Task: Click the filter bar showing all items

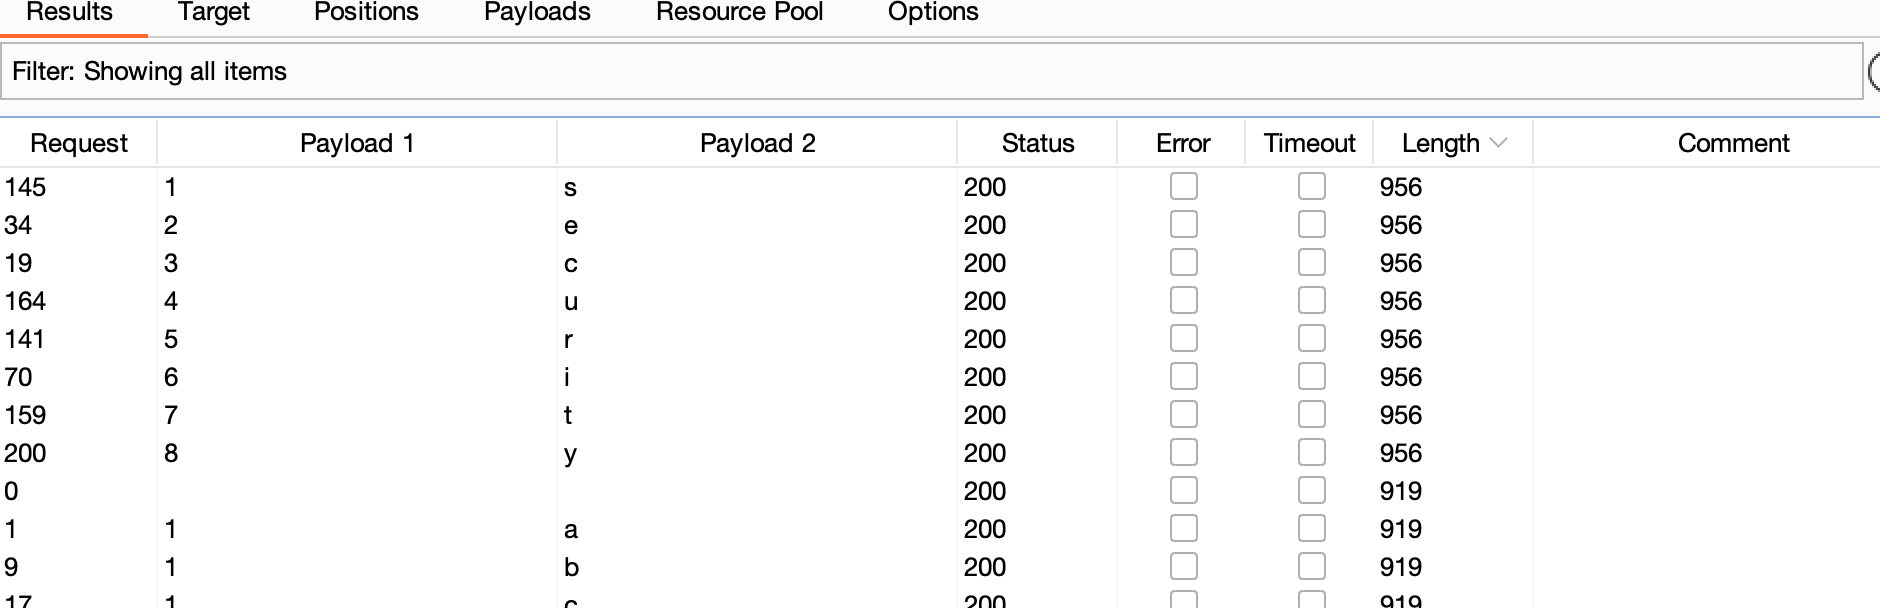Action: [x=930, y=71]
